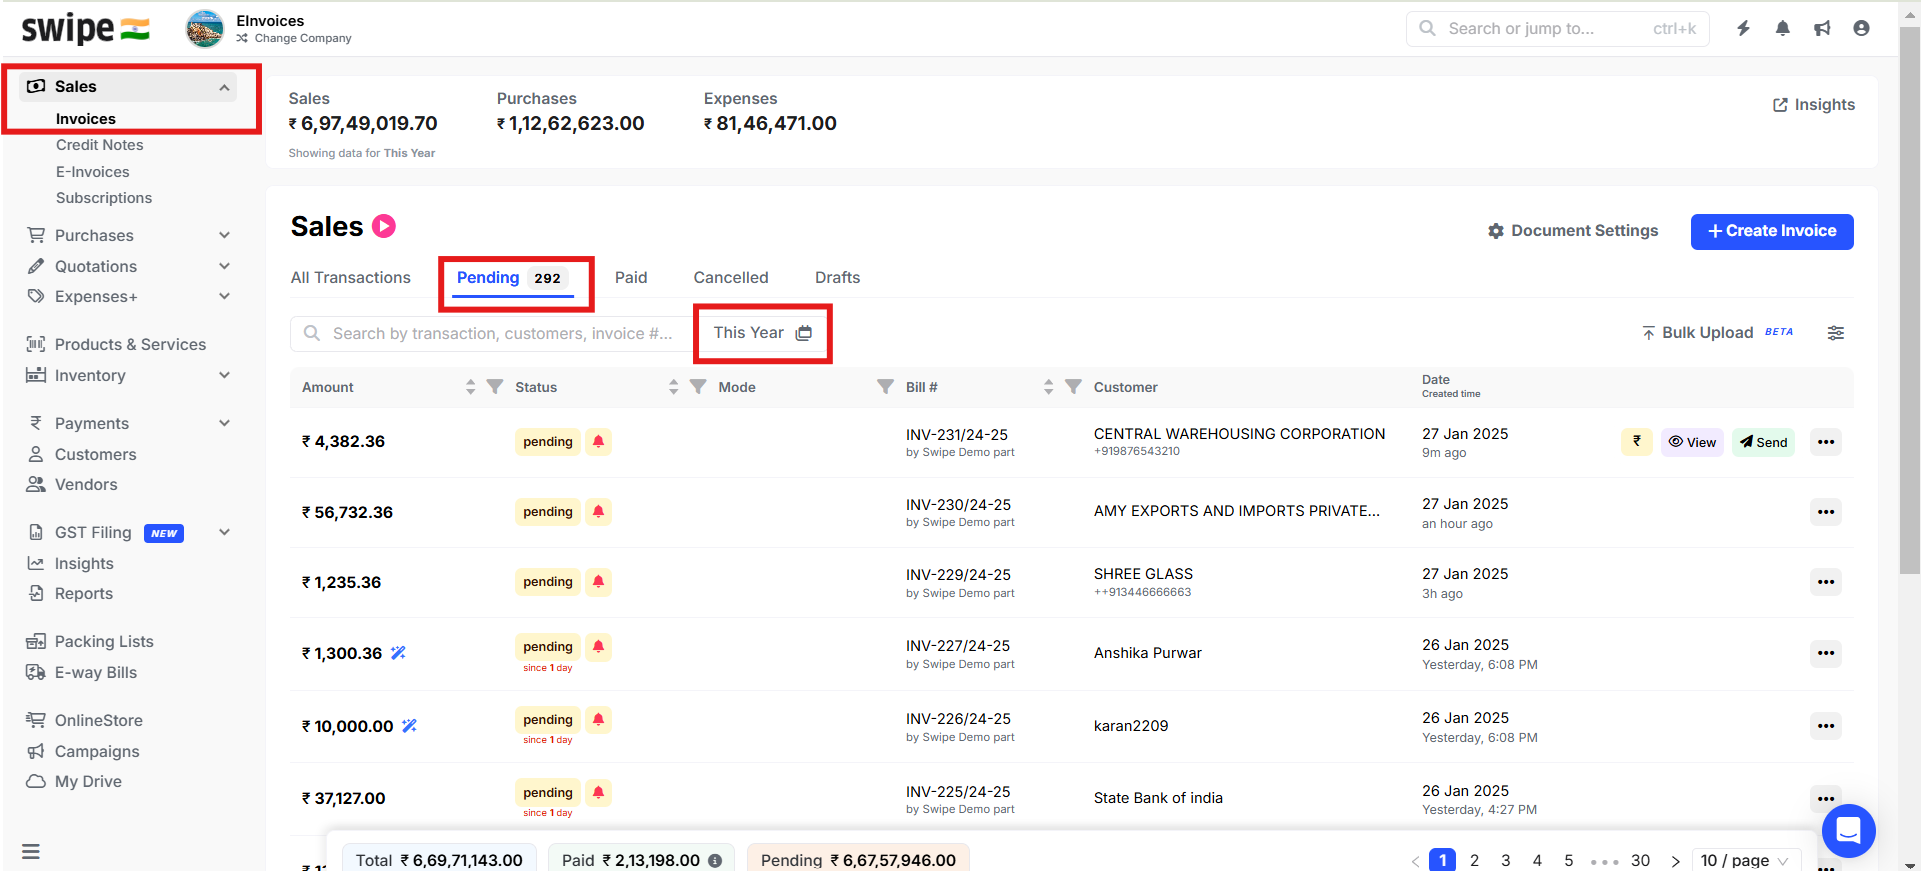Go to page 2 of results
This screenshot has width=1921, height=871.
(1474, 860)
